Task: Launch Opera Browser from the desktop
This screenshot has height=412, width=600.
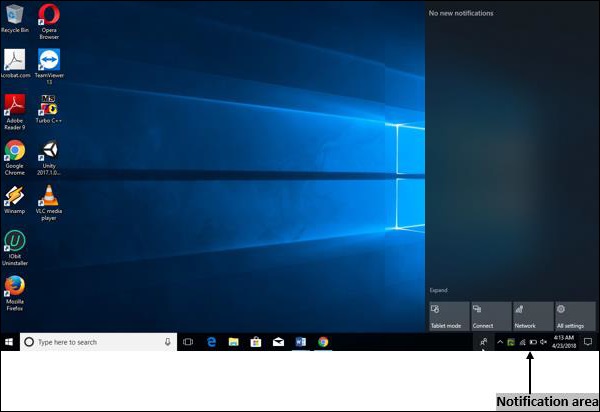Action: 47,15
